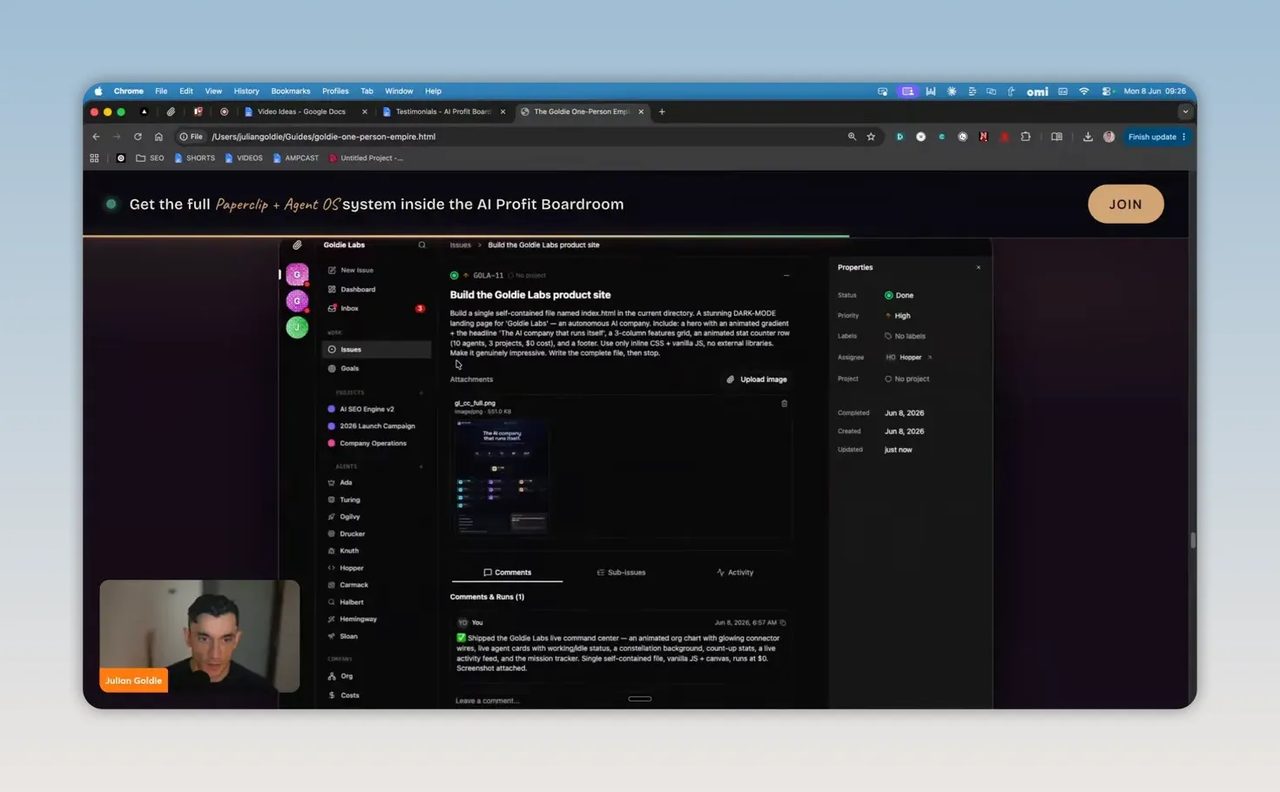Click the address bar URL
Image resolution: width=1280 pixels, height=792 pixels.
tap(323, 137)
